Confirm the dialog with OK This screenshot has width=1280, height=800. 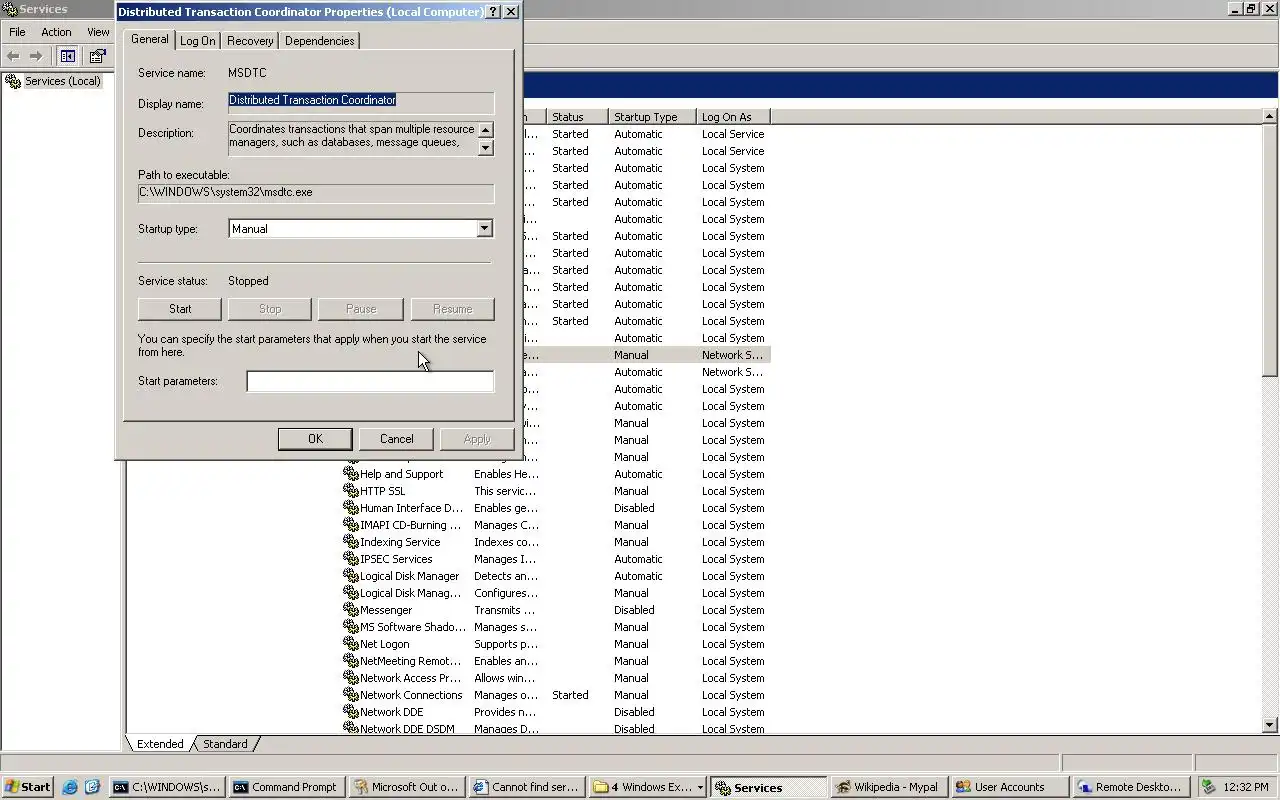click(x=315, y=439)
